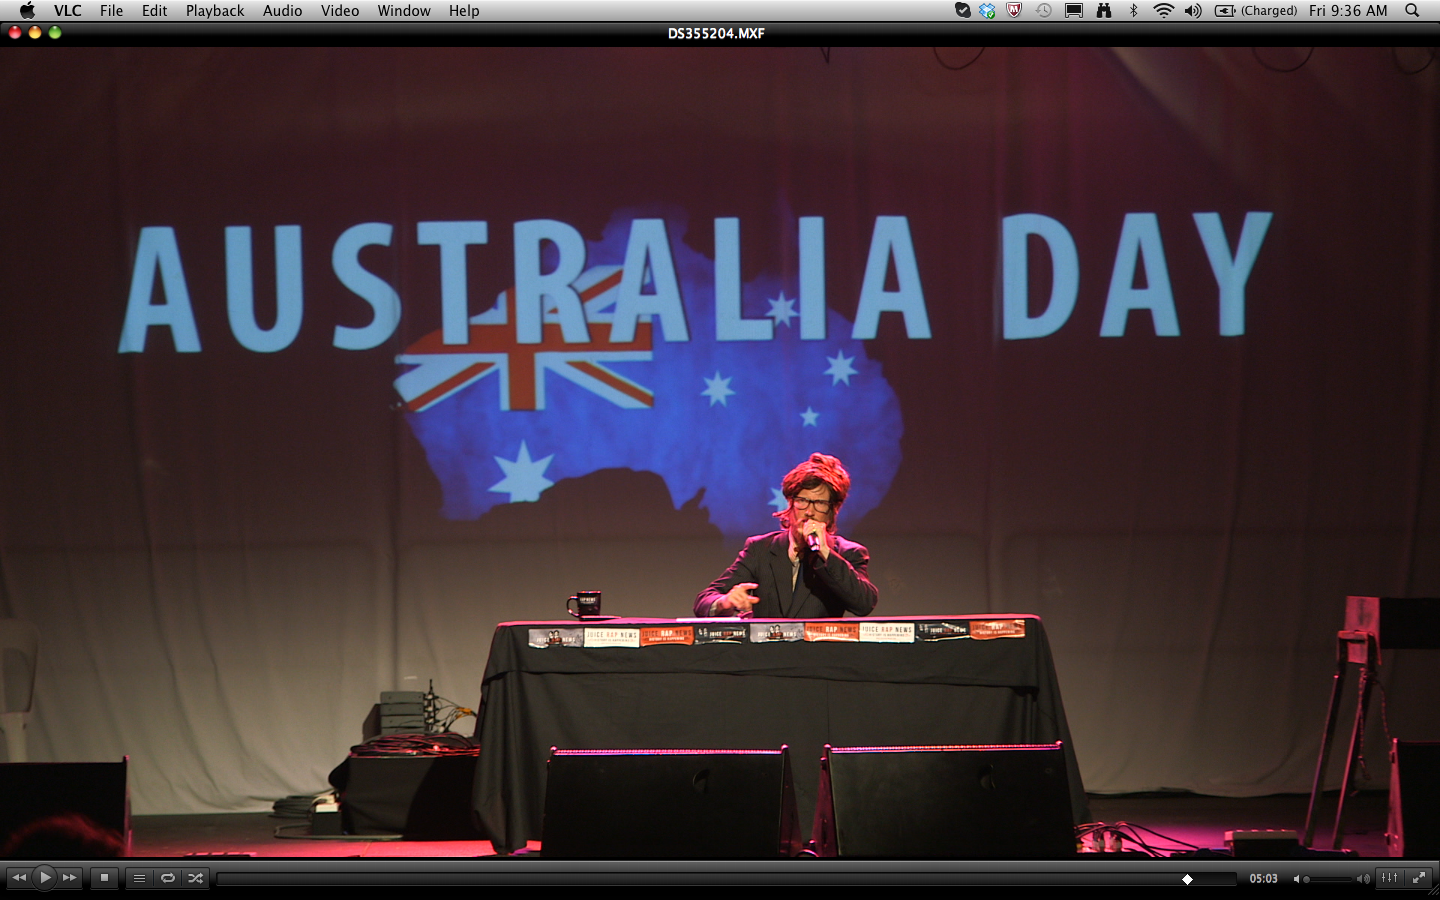Image resolution: width=1440 pixels, height=900 pixels.
Task: Mute audio using the small speaker icon
Action: coord(1297,879)
